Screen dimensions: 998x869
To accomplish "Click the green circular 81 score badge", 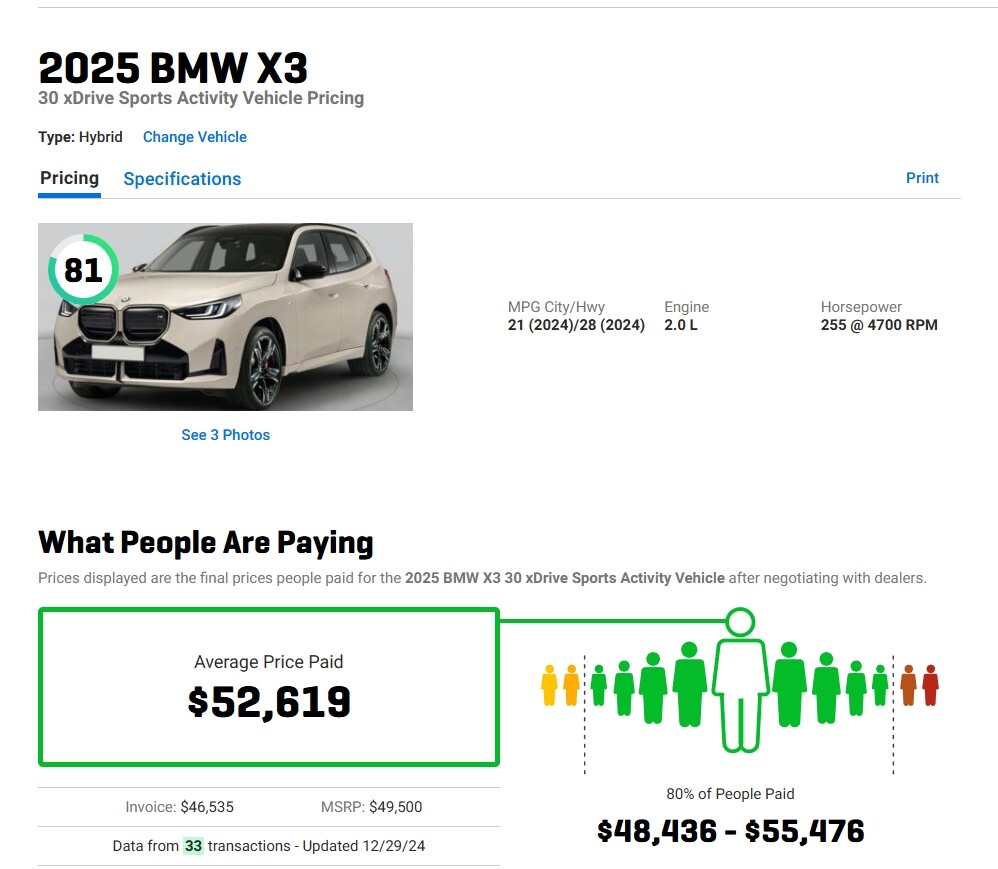I will 83,270.
